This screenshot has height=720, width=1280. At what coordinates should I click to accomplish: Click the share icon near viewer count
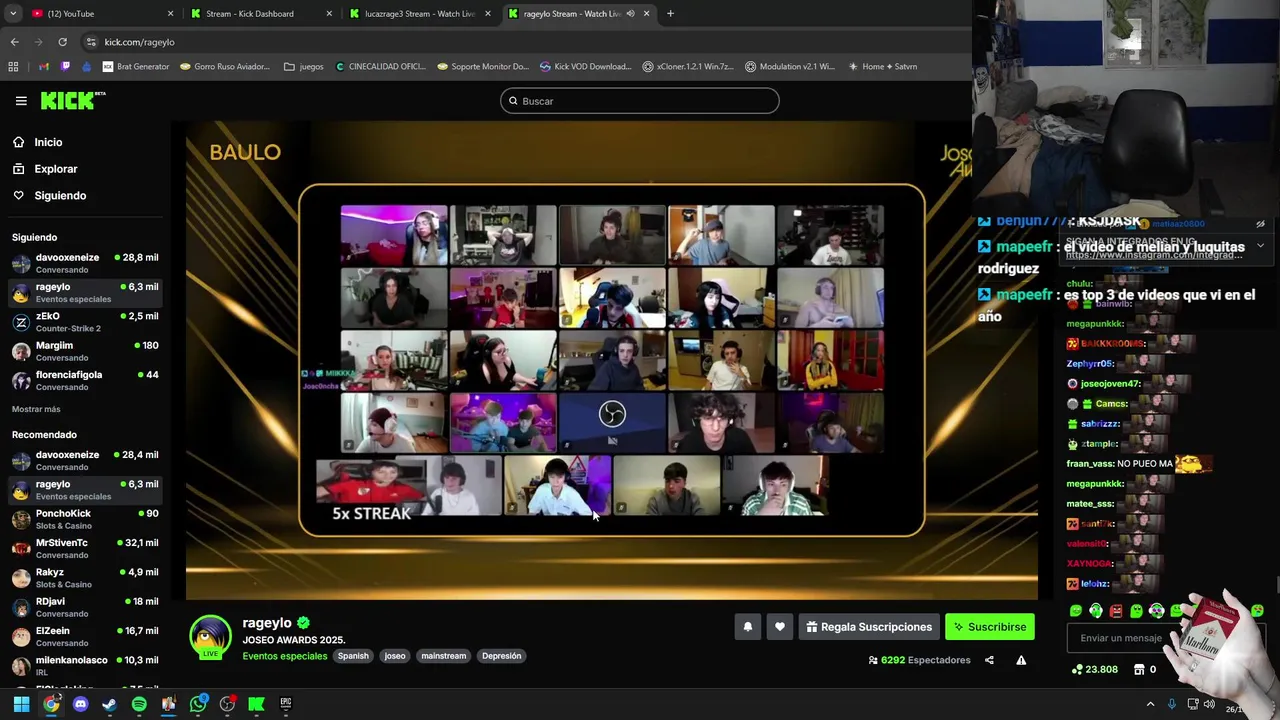coord(989,660)
